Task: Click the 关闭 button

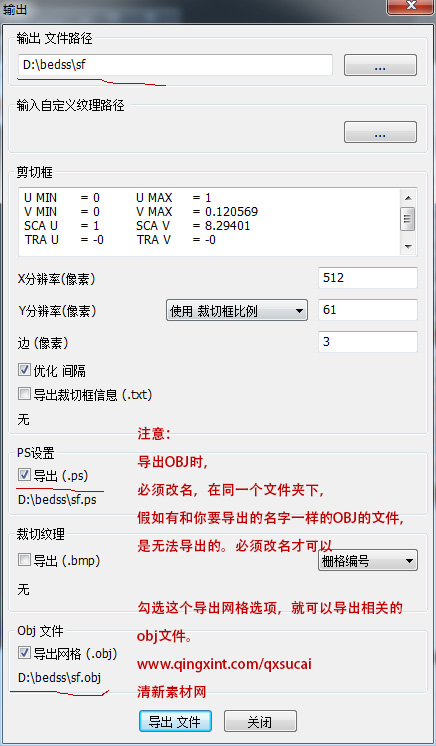Action: point(260,721)
